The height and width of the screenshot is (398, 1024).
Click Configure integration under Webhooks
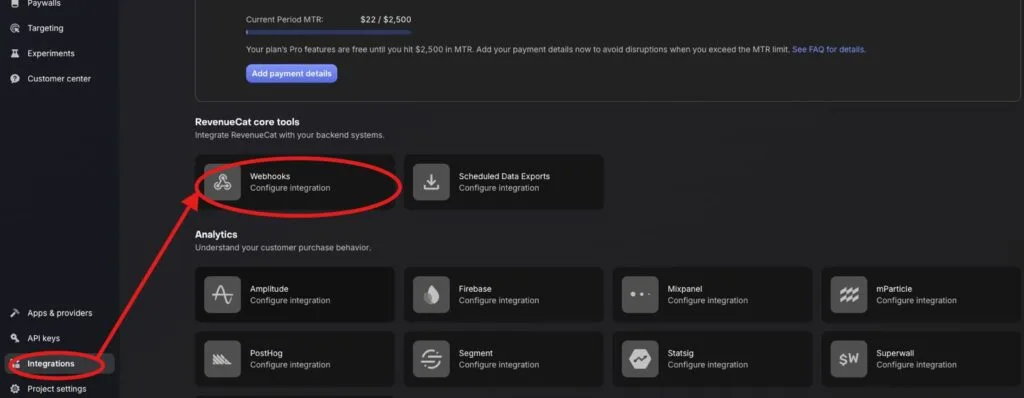coord(290,188)
